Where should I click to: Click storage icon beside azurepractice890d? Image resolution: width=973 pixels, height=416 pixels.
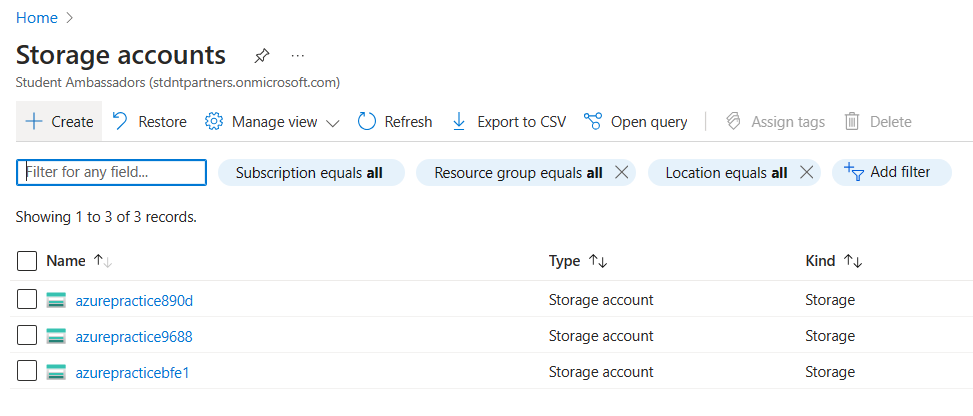(56, 300)
